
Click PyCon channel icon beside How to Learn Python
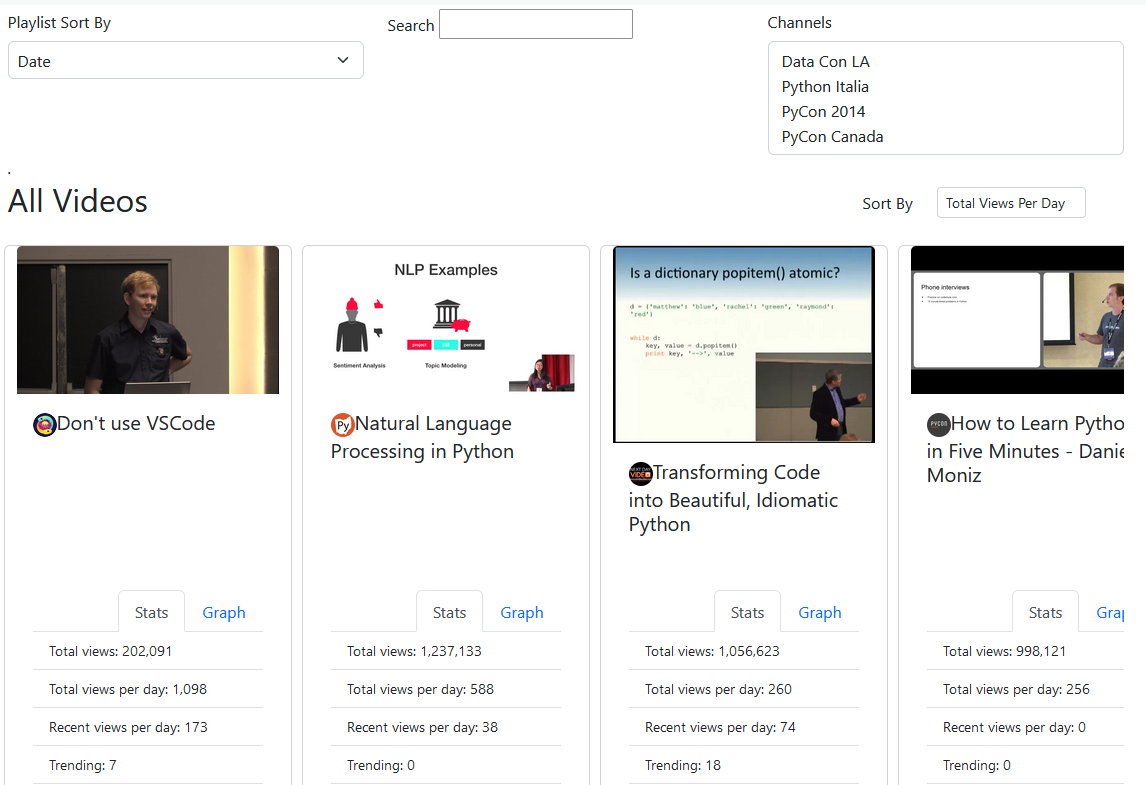point(938,425)
